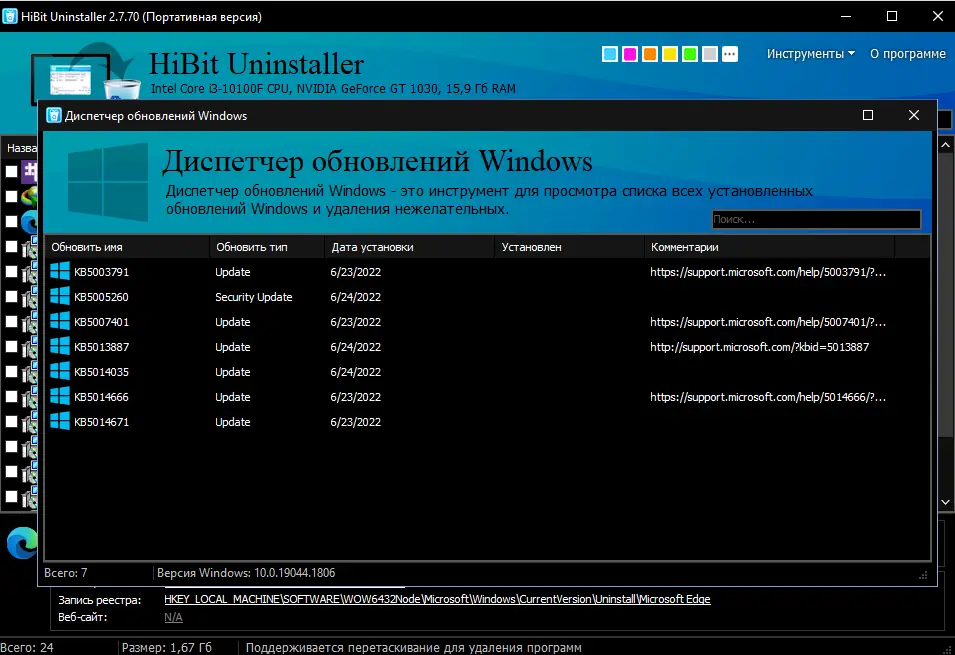The width and height of the screenshot is (955, 655).
Task: Close the update manager dialog
Action: tap(914, 115)
